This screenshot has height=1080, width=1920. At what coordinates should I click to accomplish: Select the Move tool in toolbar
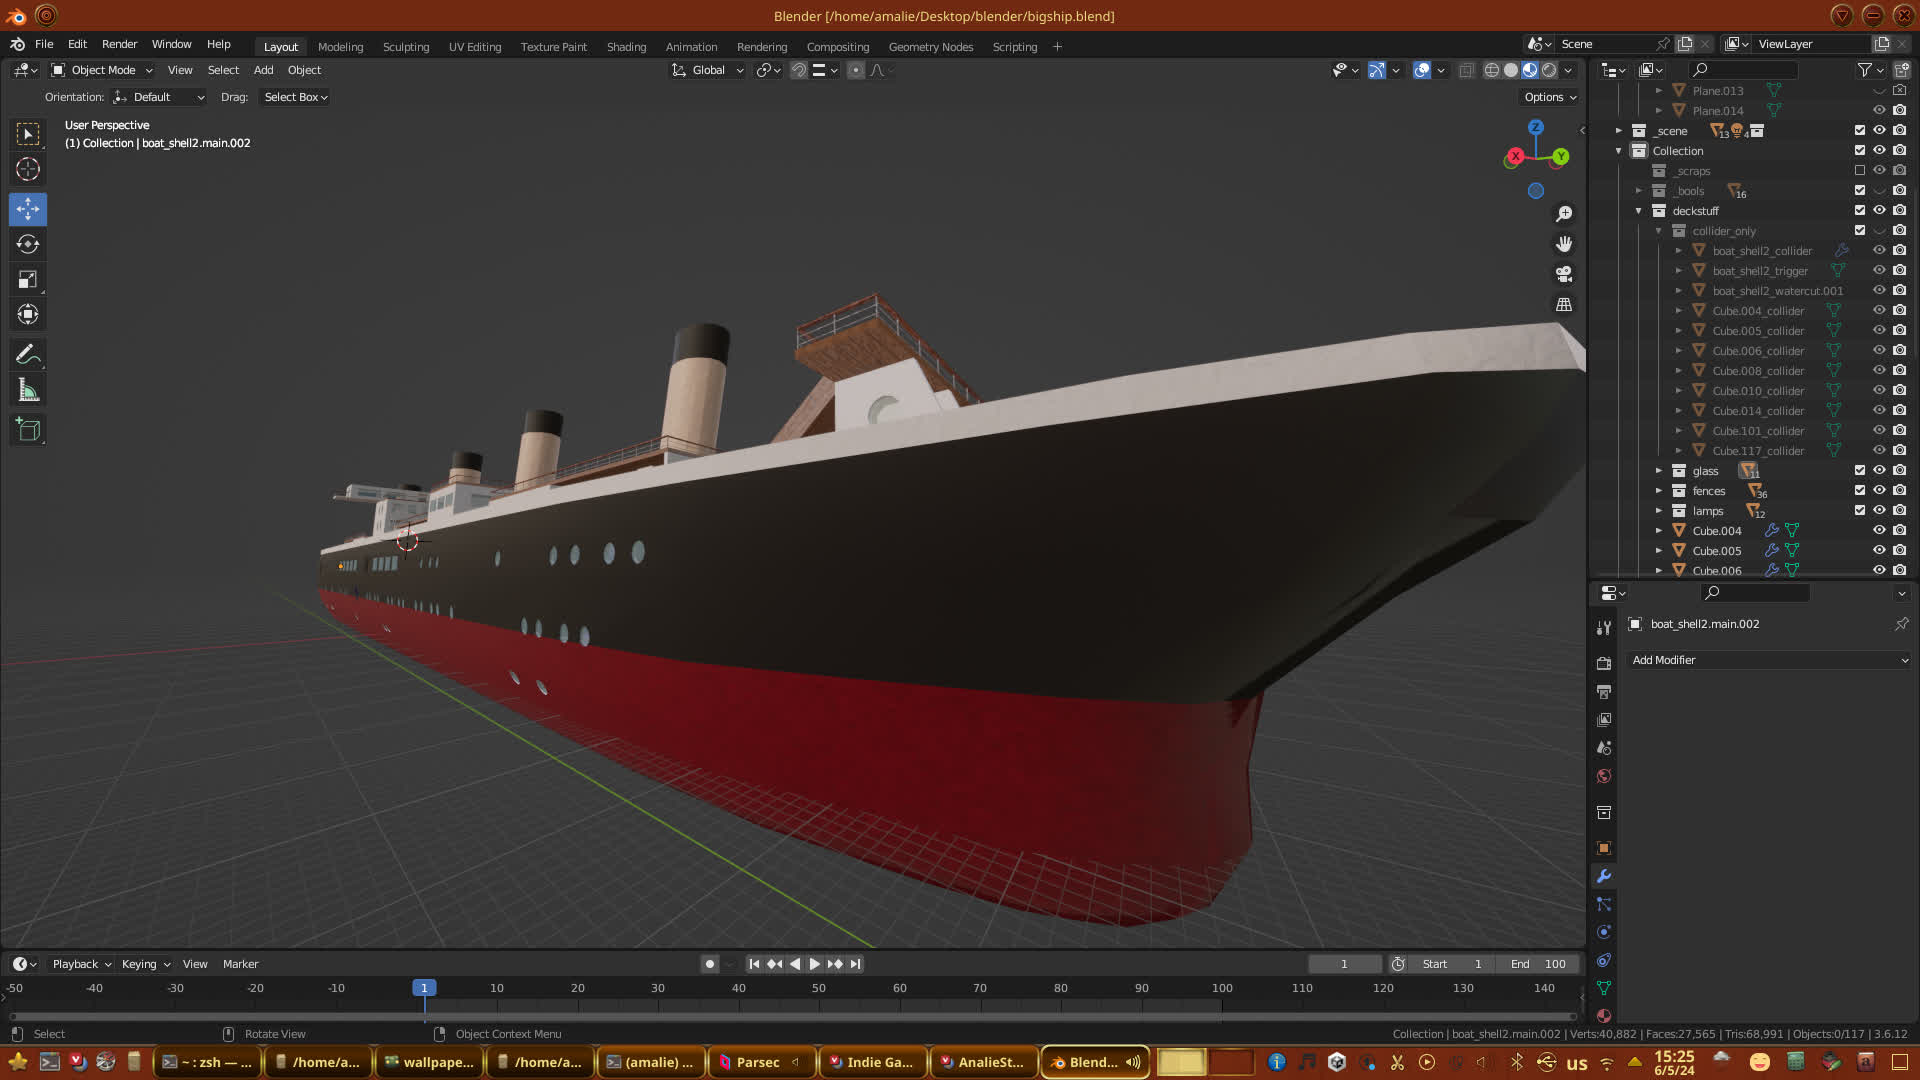pyautogui.click(x=28, y=209)
